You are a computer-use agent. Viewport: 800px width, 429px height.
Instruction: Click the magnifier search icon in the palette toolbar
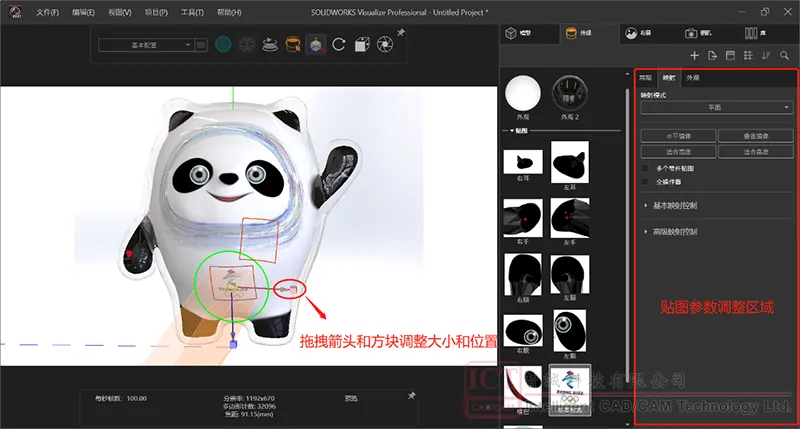pyautogui.click(x=784, y=56)
